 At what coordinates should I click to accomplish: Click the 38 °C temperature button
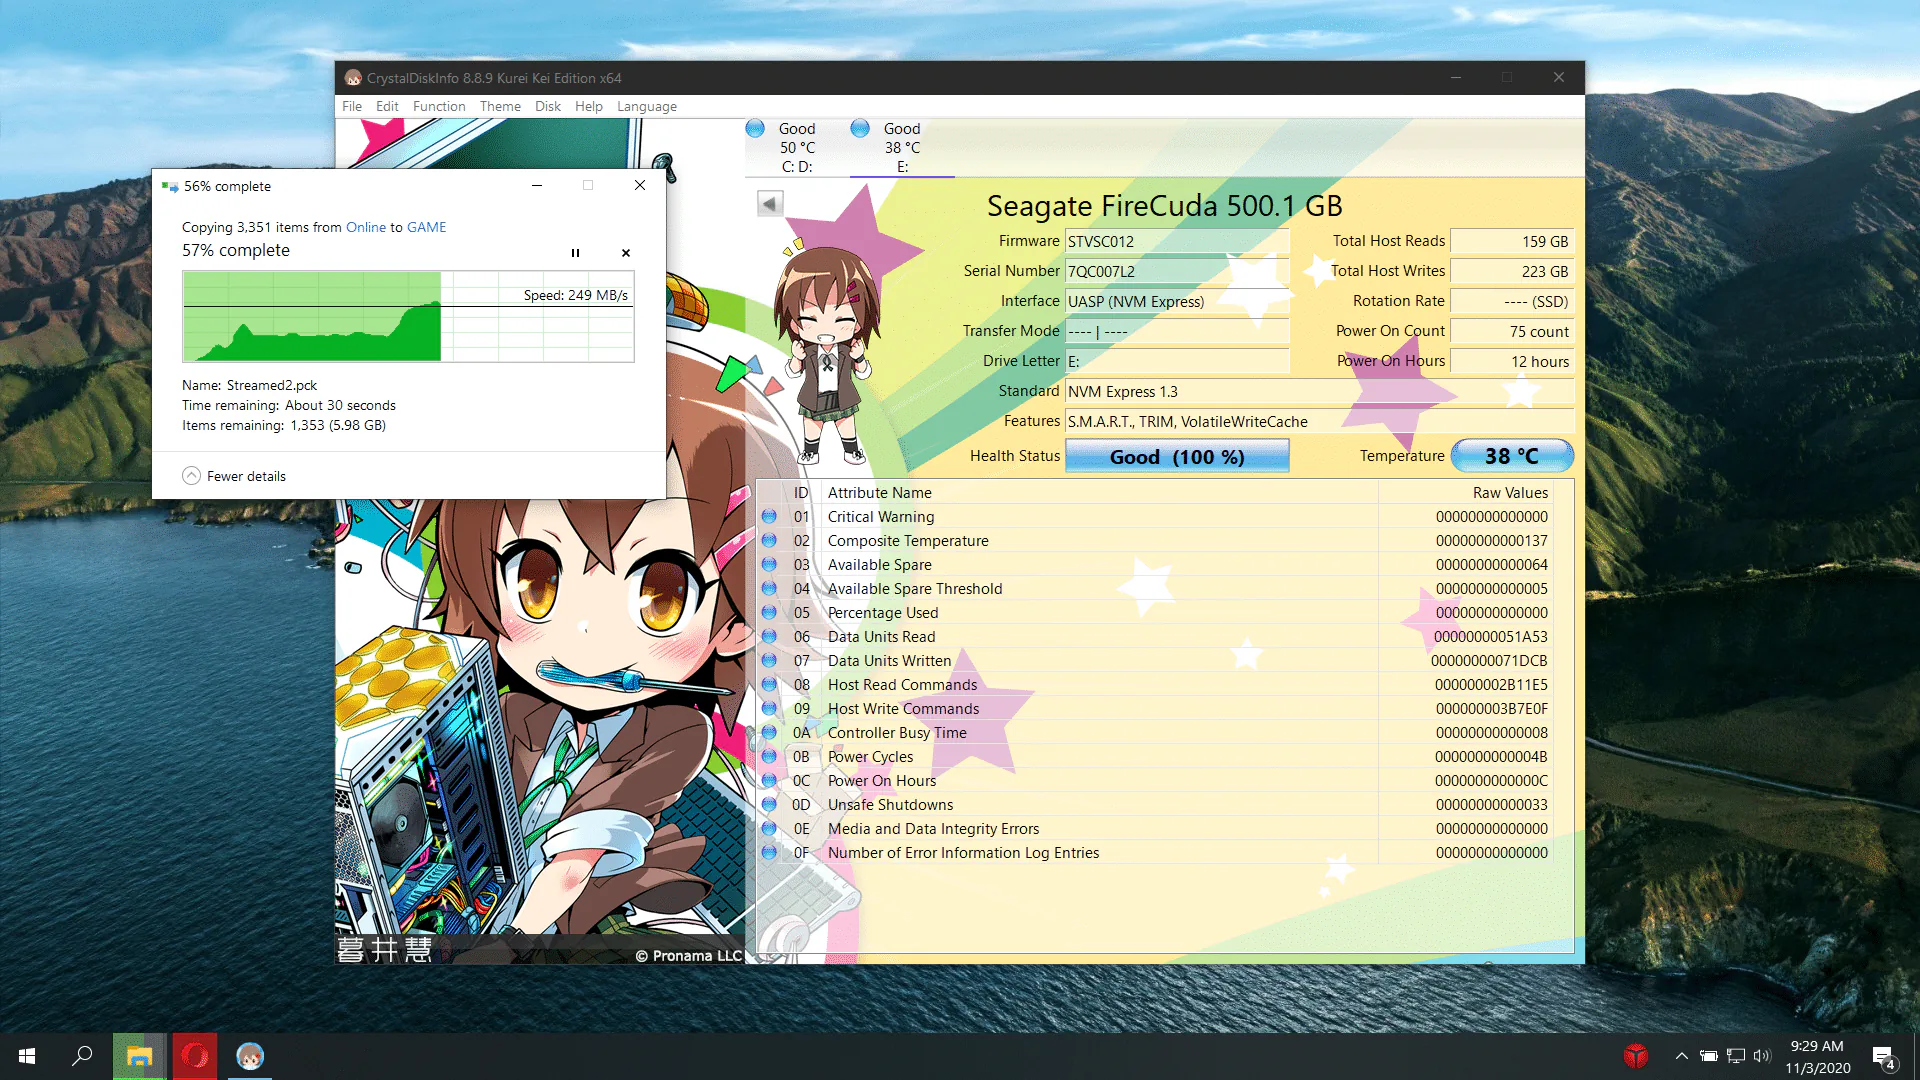[x=1512, y=456]
